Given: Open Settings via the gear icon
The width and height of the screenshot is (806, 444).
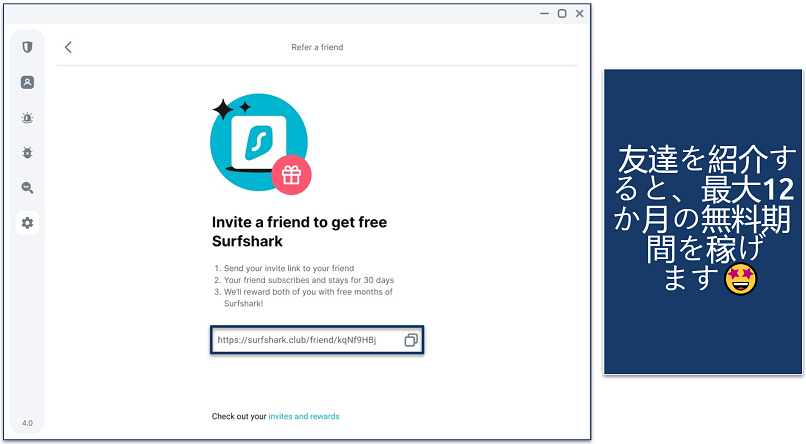Looking at the screenshot, I should click(27, 223).
